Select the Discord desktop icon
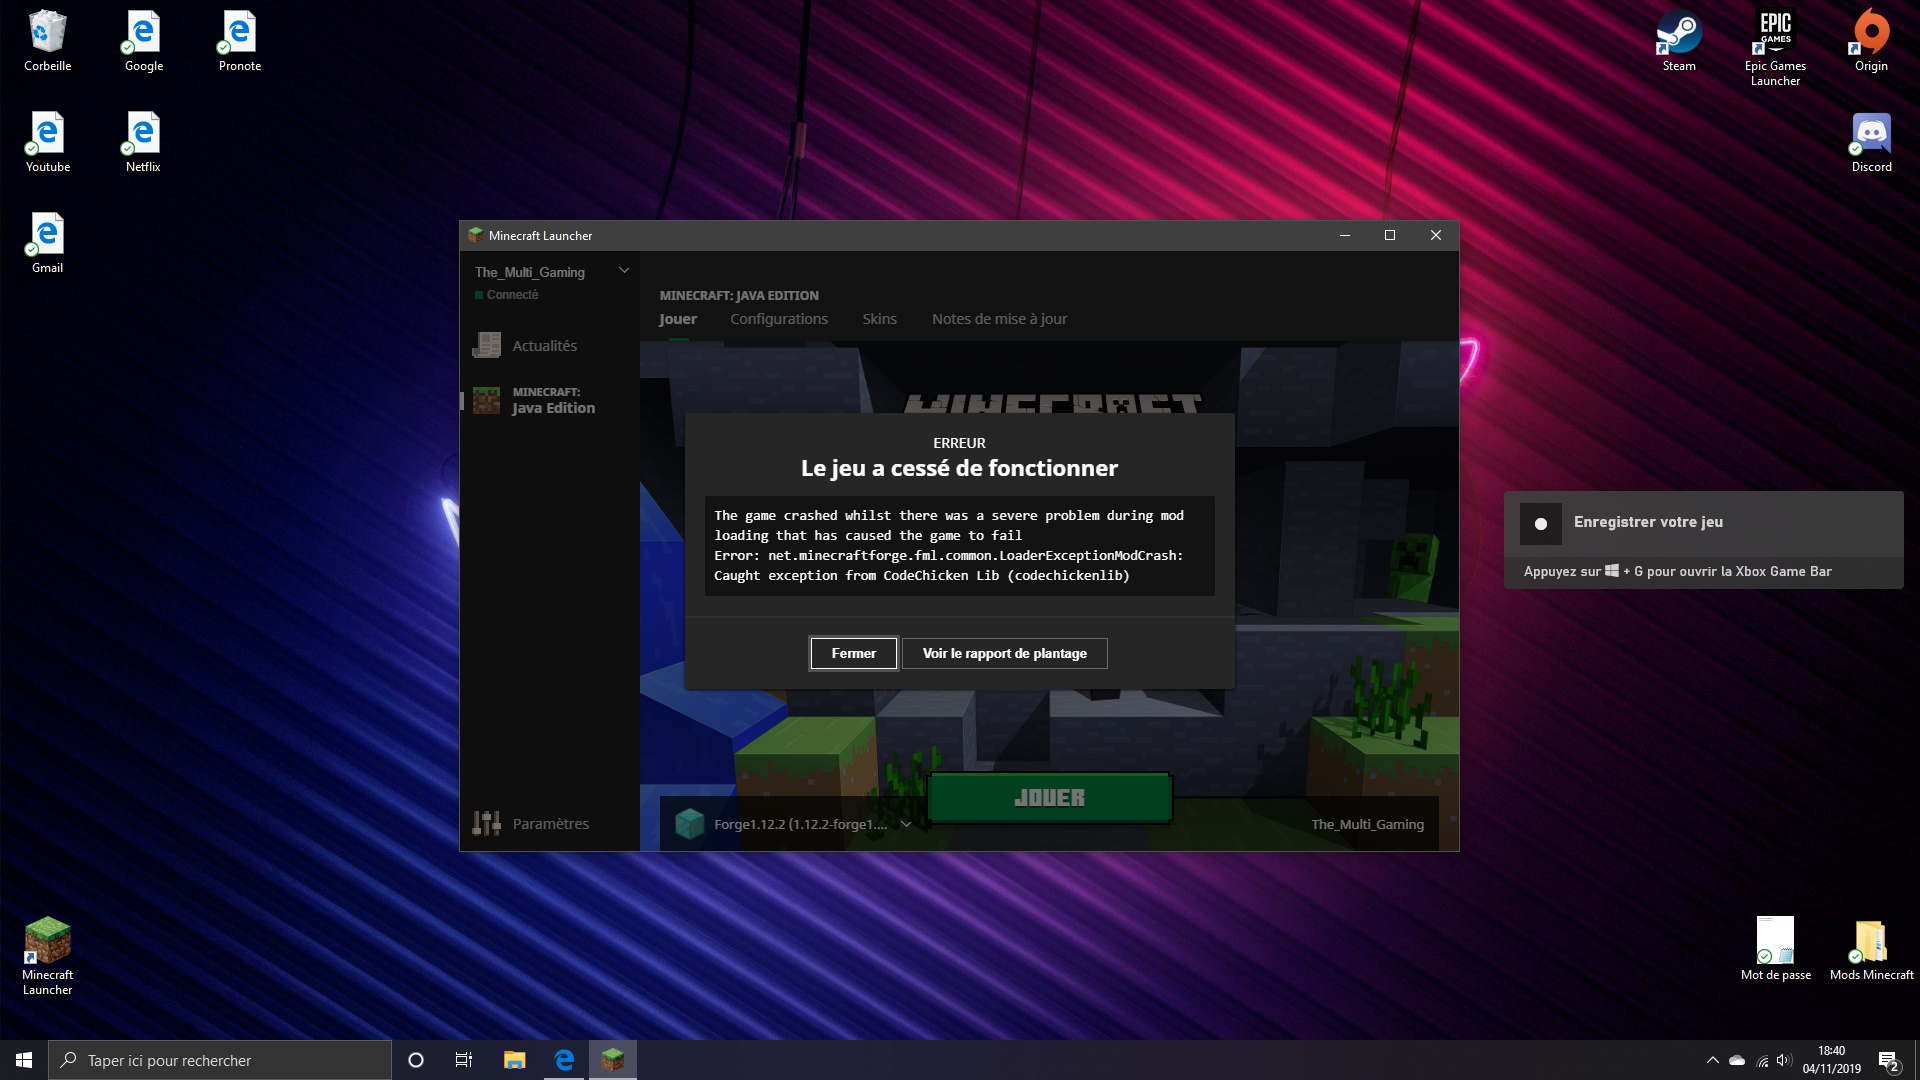The height and width of the screenshot is (1080, 1920). coord(1871,142)
